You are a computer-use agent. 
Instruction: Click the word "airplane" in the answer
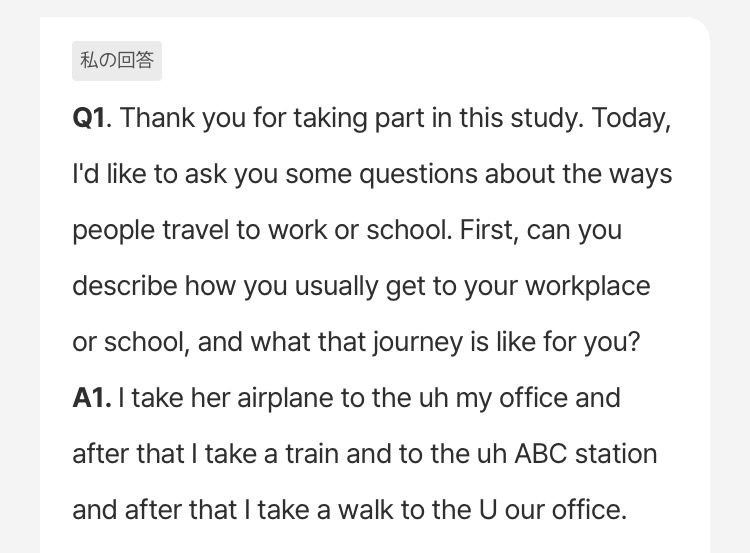[x=287, y=398]
